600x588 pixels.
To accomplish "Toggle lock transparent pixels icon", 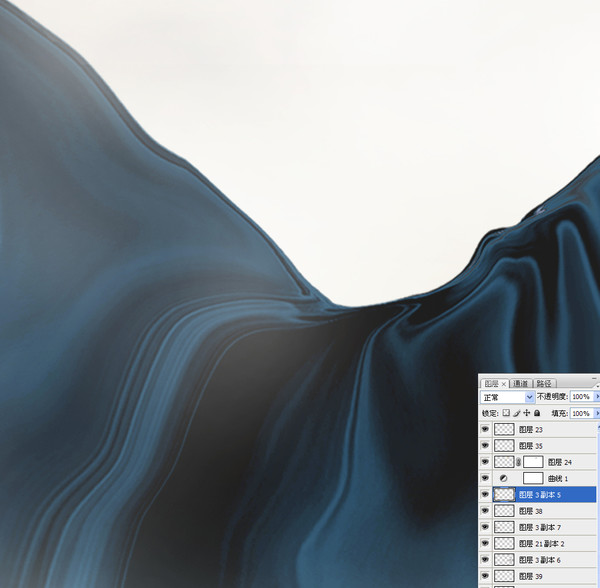I will click(506, 413).
